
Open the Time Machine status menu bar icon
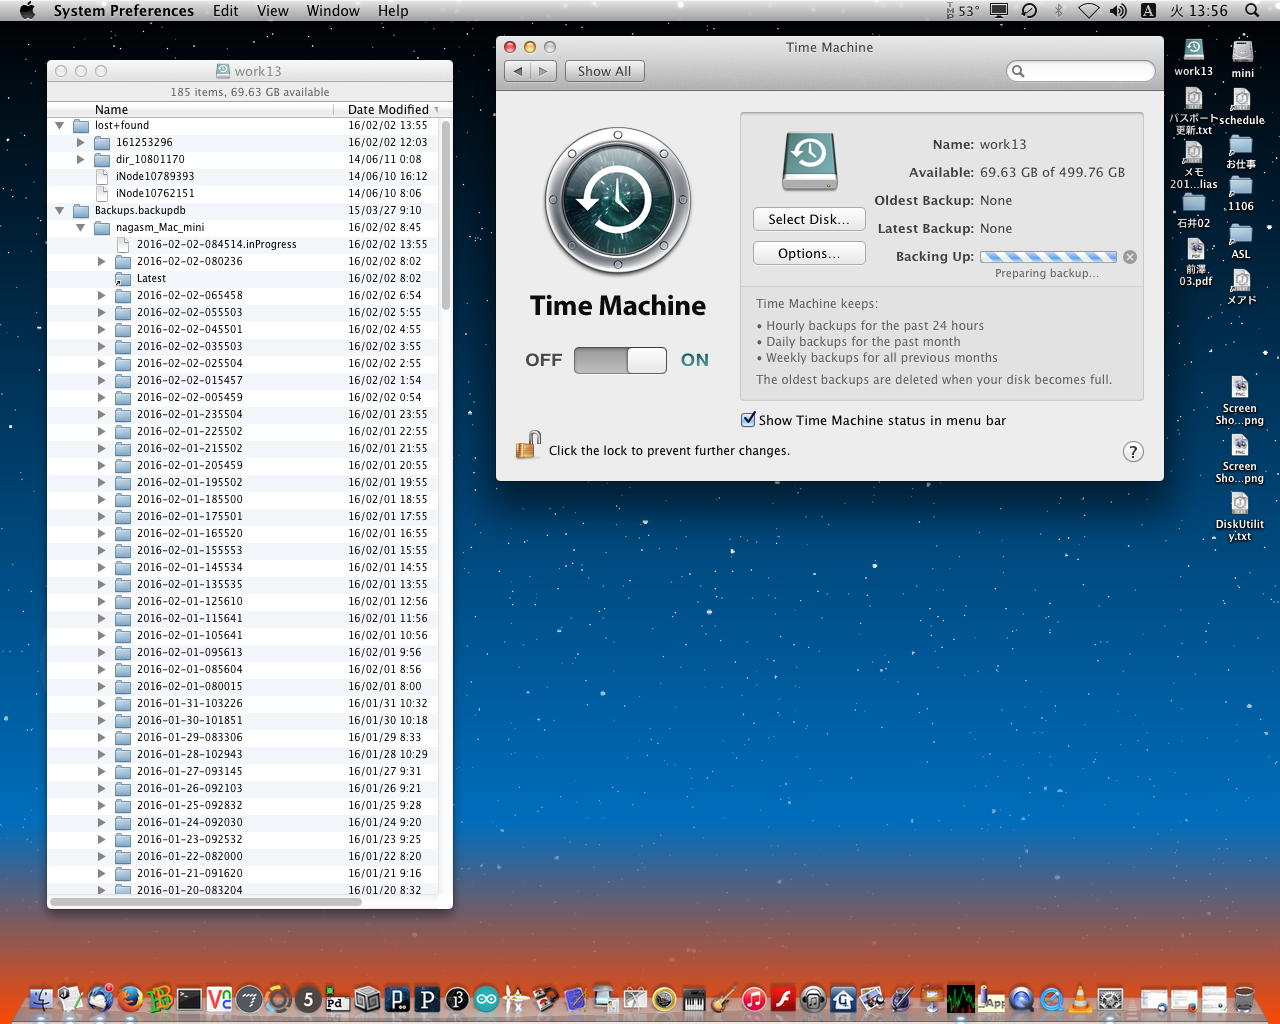point(1029,11)
